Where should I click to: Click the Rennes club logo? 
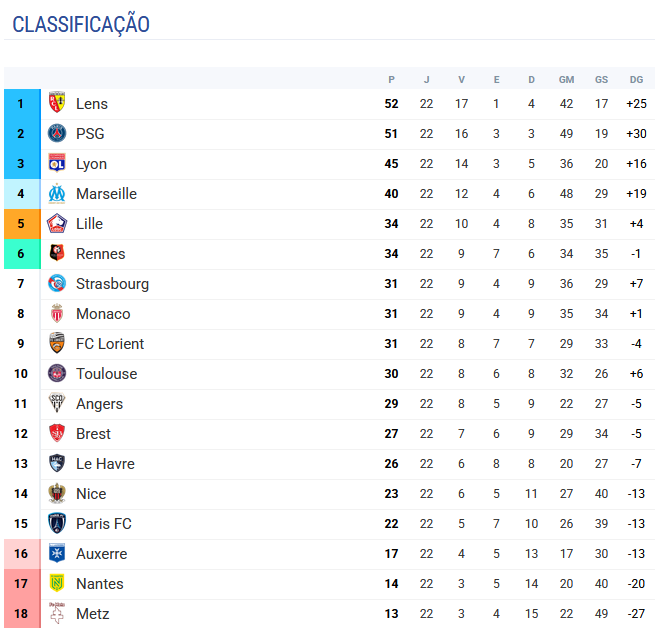coord(57,253)
